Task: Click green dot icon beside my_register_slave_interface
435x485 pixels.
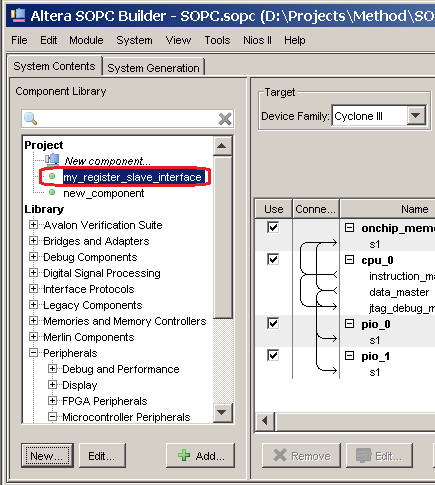Action: point(52,176)
